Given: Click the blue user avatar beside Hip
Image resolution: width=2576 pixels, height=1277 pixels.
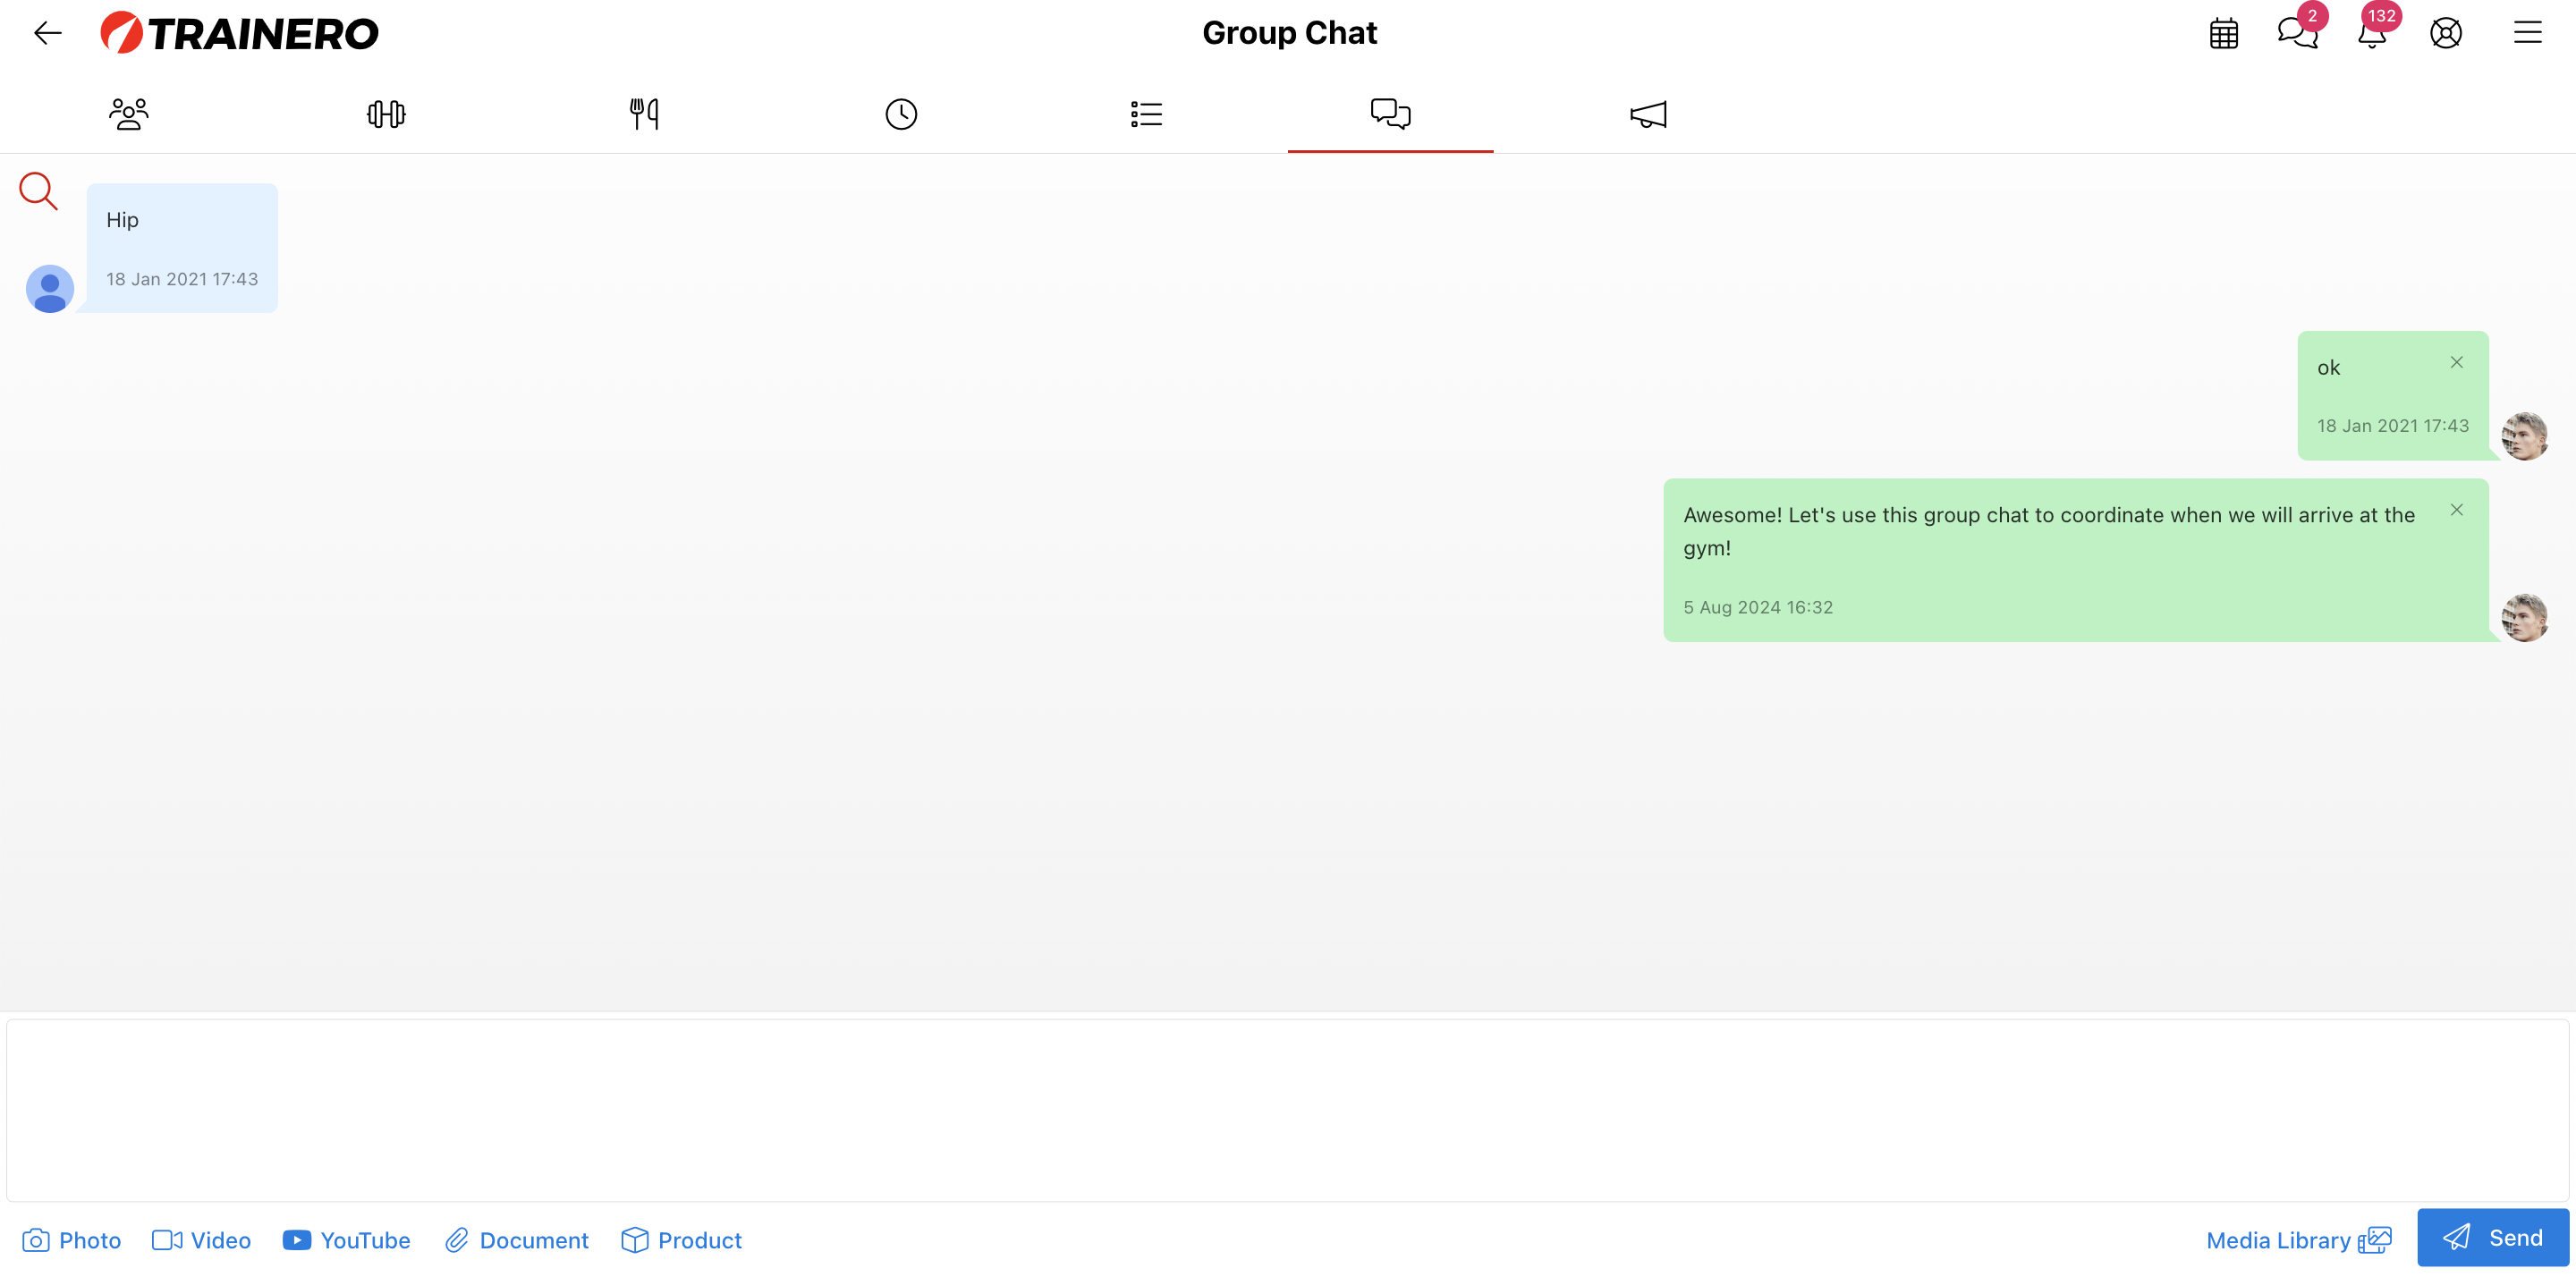Looking at the screenshot, I should click(x=49, y=289).
